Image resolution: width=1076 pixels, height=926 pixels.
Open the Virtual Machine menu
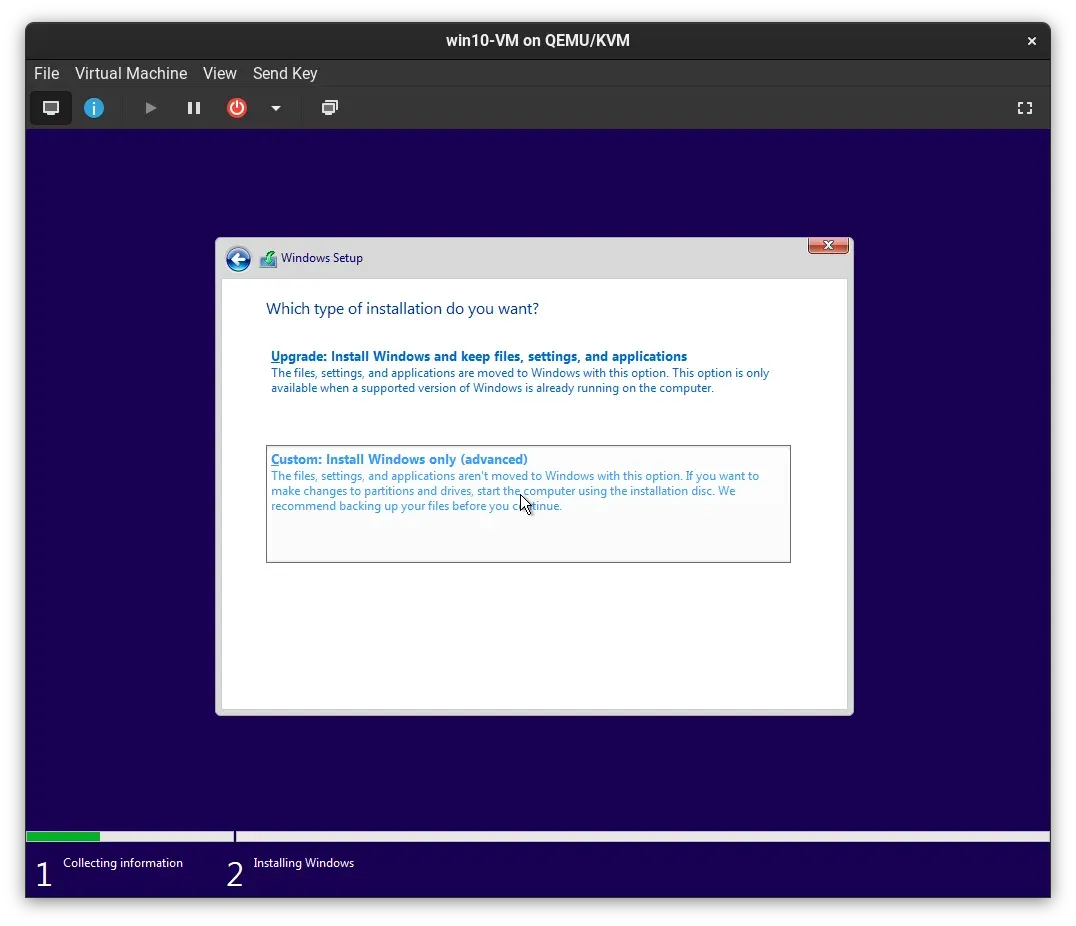click(x=131, y=73)
